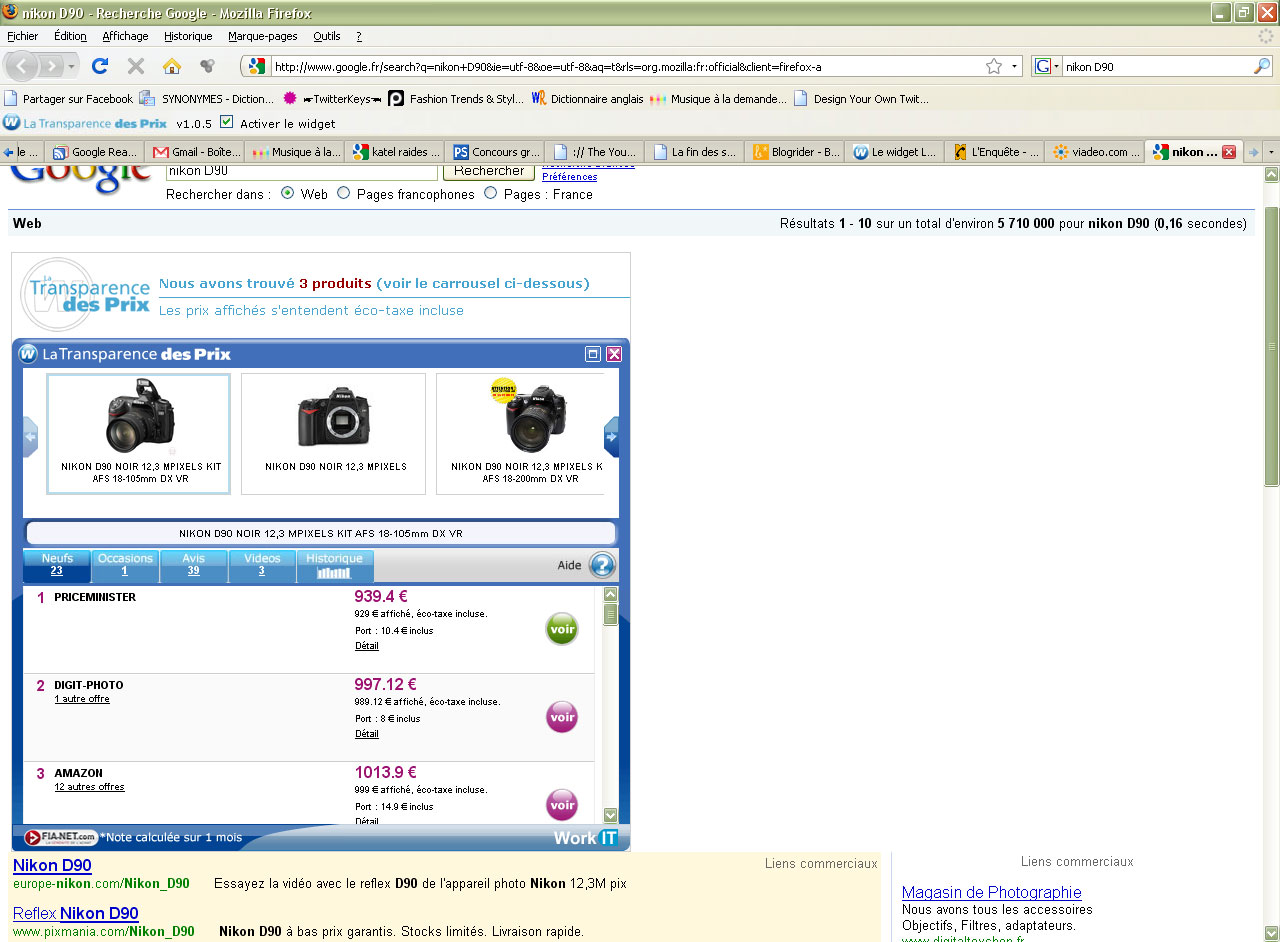Expand the list-all-tabs dropdown arrow
The height and width of the screenshot is (942, 1280).
[x=1271, y=152]
